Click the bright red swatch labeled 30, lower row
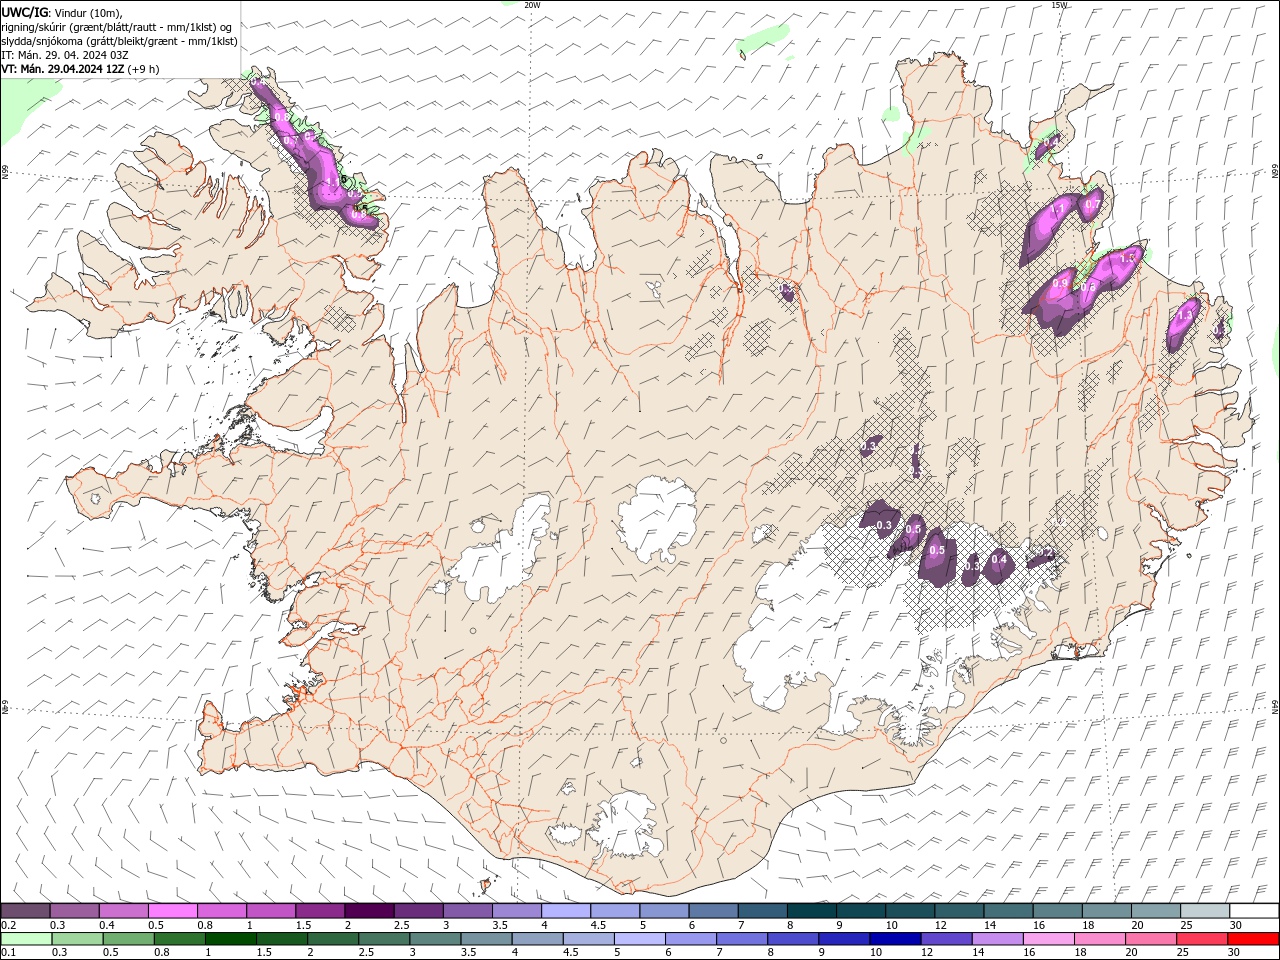1280x960 pixels. click(1252, 939)
